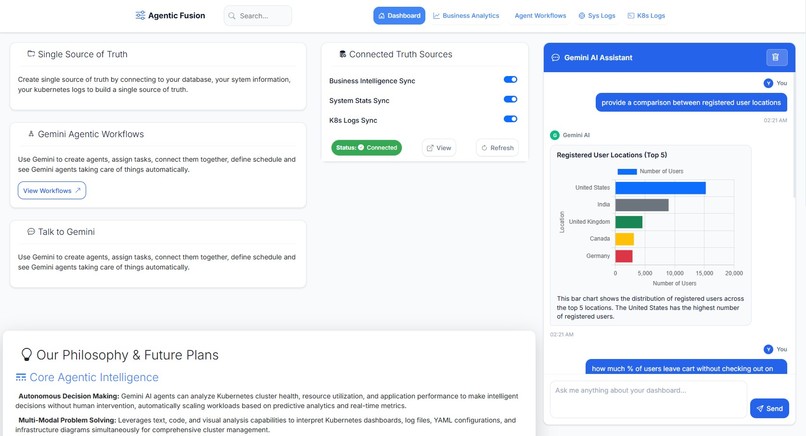Click the Our Philosophy & Future Plans heading
Screen dimensions: 806x436
pos(127,355)
